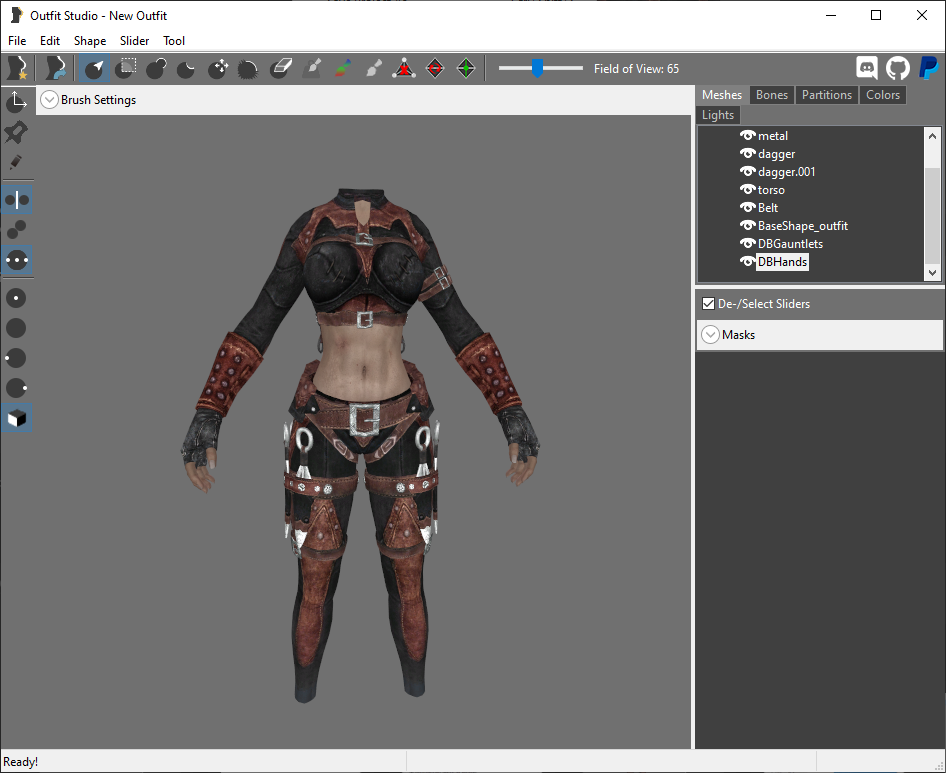Select the metal mesh name

773,136
